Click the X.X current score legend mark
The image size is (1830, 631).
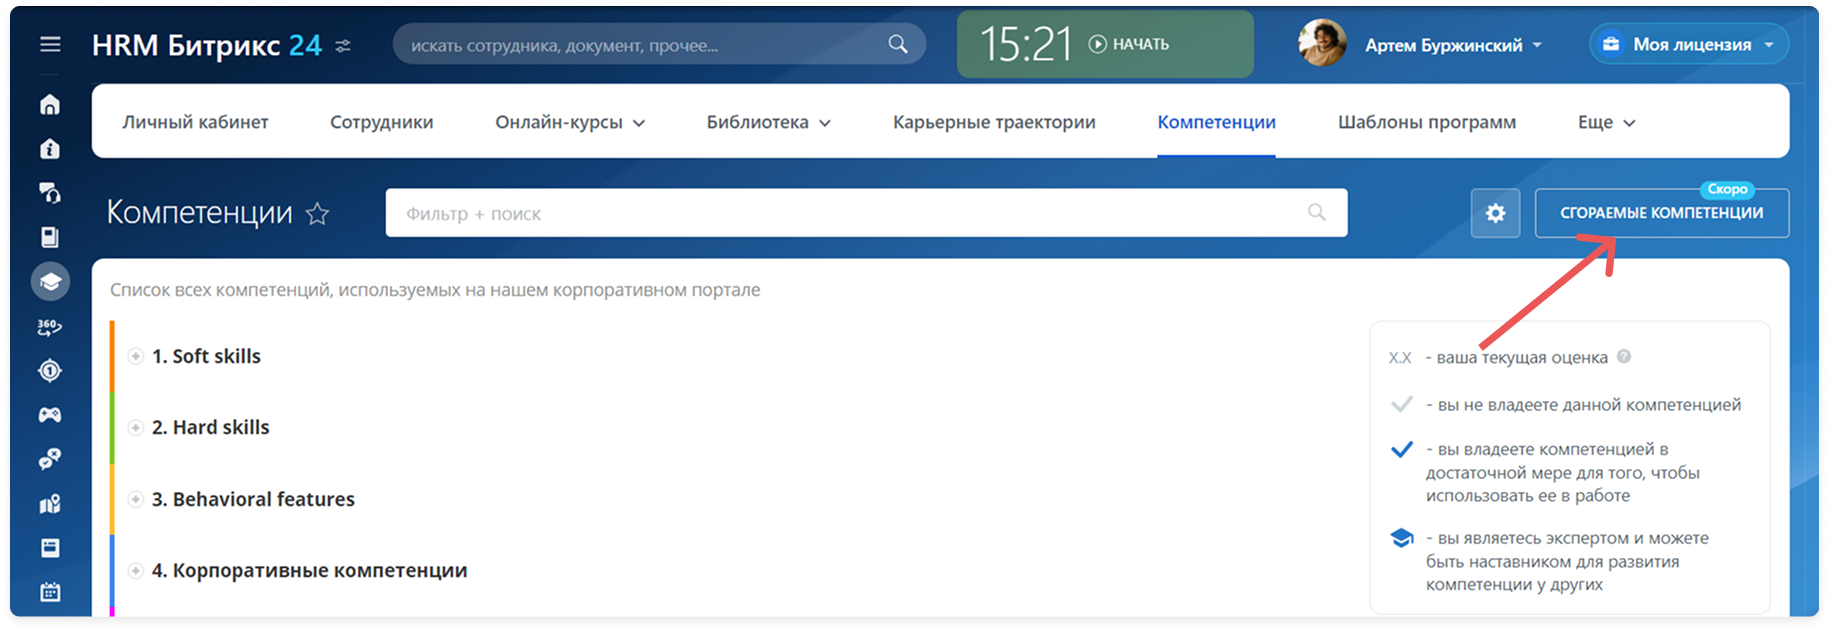click(x=1400, y=358)
